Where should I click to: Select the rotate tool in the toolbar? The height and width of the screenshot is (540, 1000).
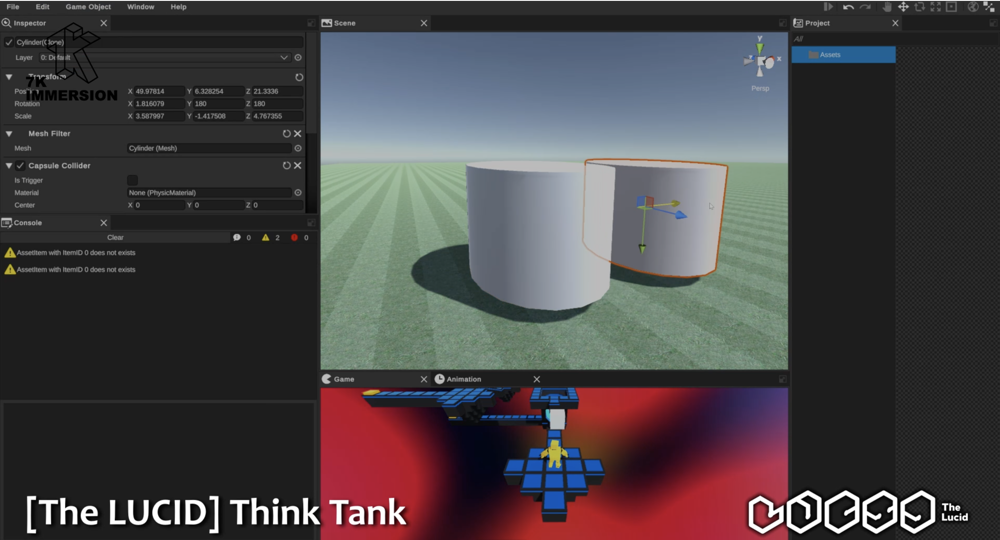[919, 7]
